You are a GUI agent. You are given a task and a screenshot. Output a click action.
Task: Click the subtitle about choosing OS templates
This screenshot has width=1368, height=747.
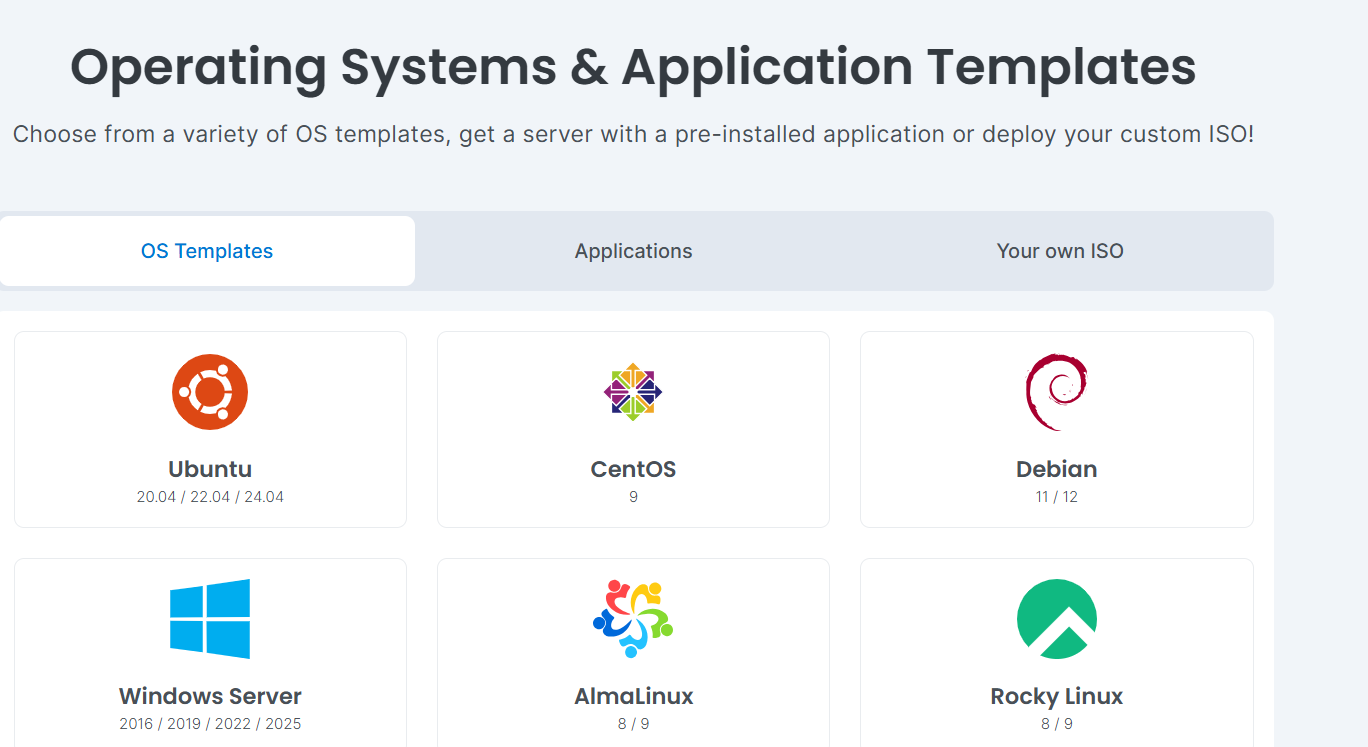[x=633, y=134]
